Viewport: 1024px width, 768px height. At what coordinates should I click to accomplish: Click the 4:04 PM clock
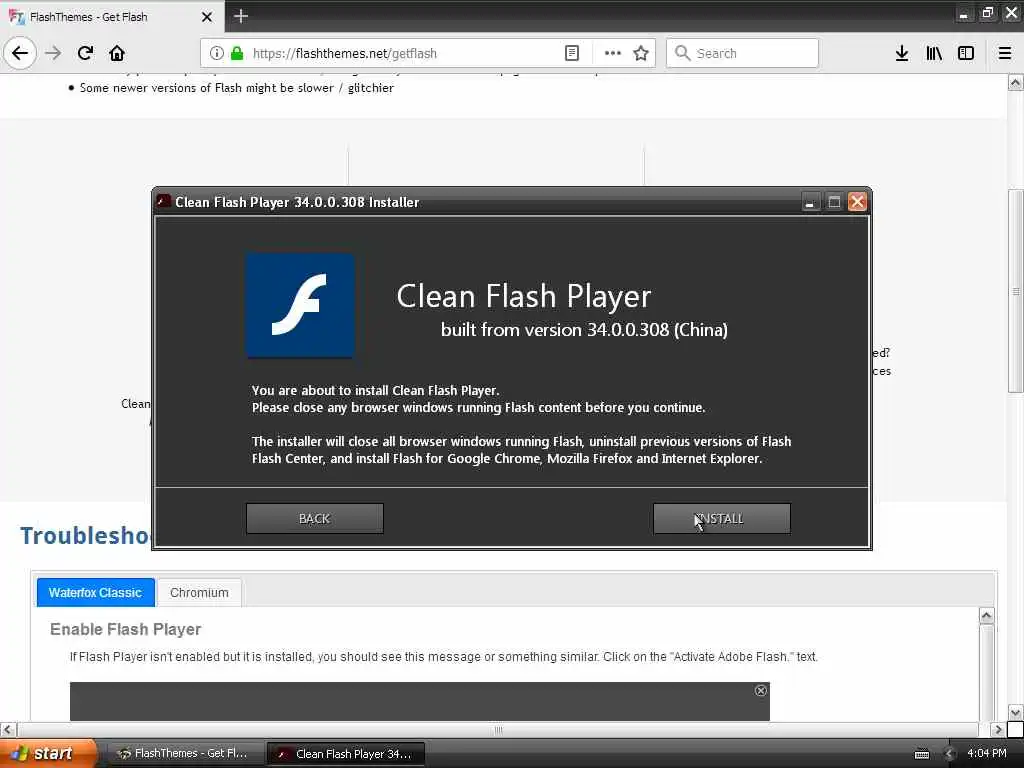tap(987, 753)
